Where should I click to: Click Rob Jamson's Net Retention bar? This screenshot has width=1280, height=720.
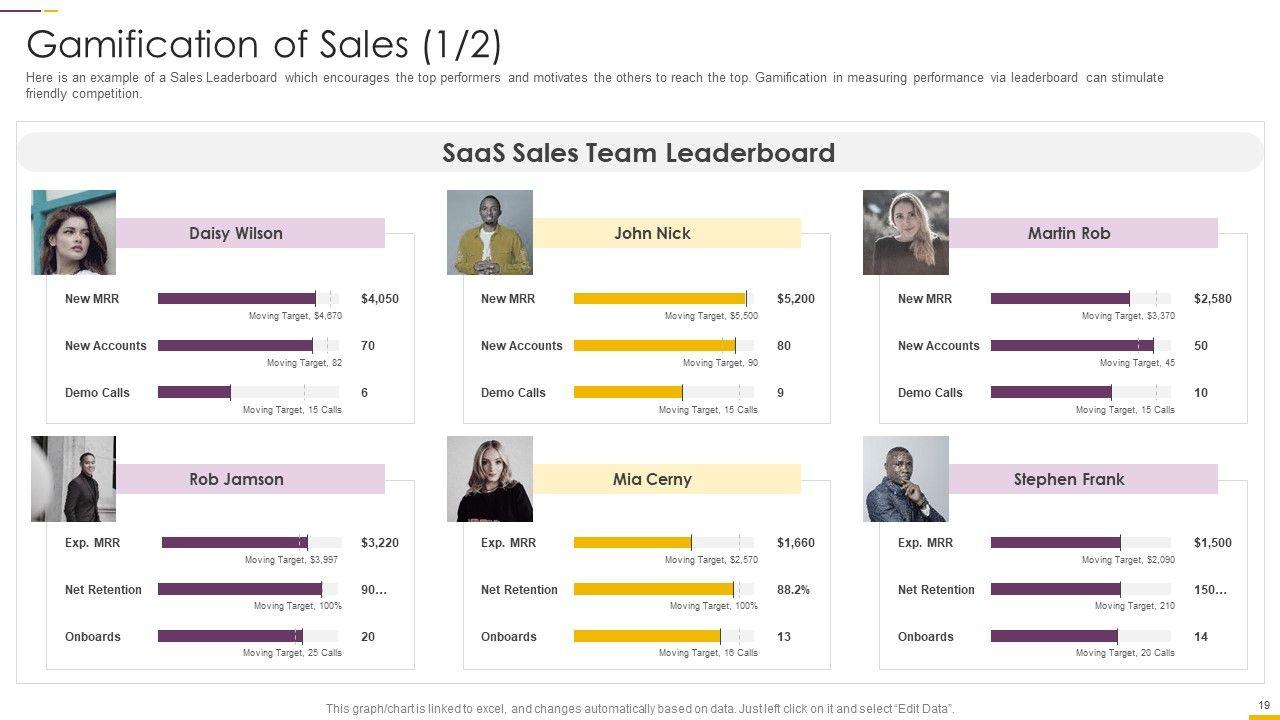(240, 589)
